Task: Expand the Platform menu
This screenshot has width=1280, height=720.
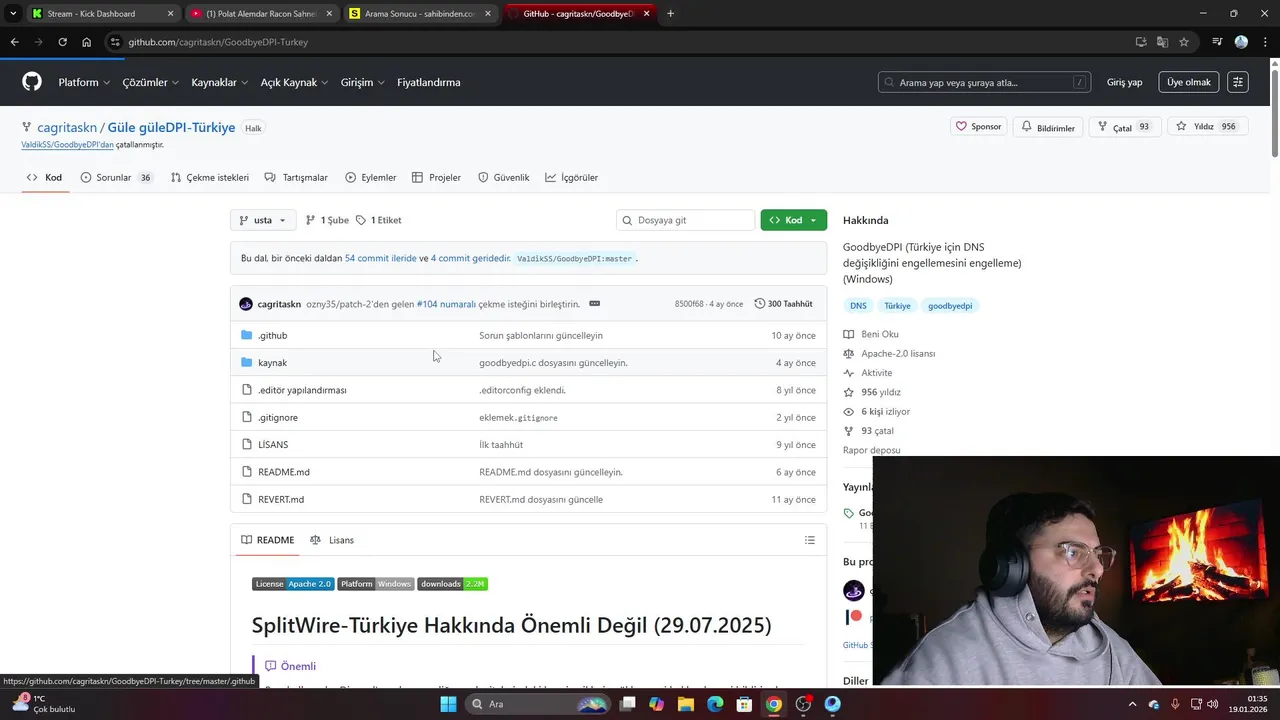Action: tap(84, 82)
